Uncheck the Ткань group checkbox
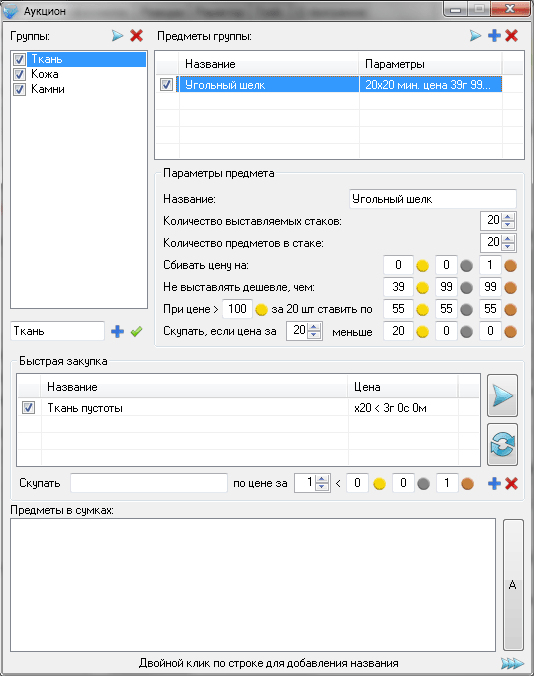534x676 pixels. pos(19,59)
